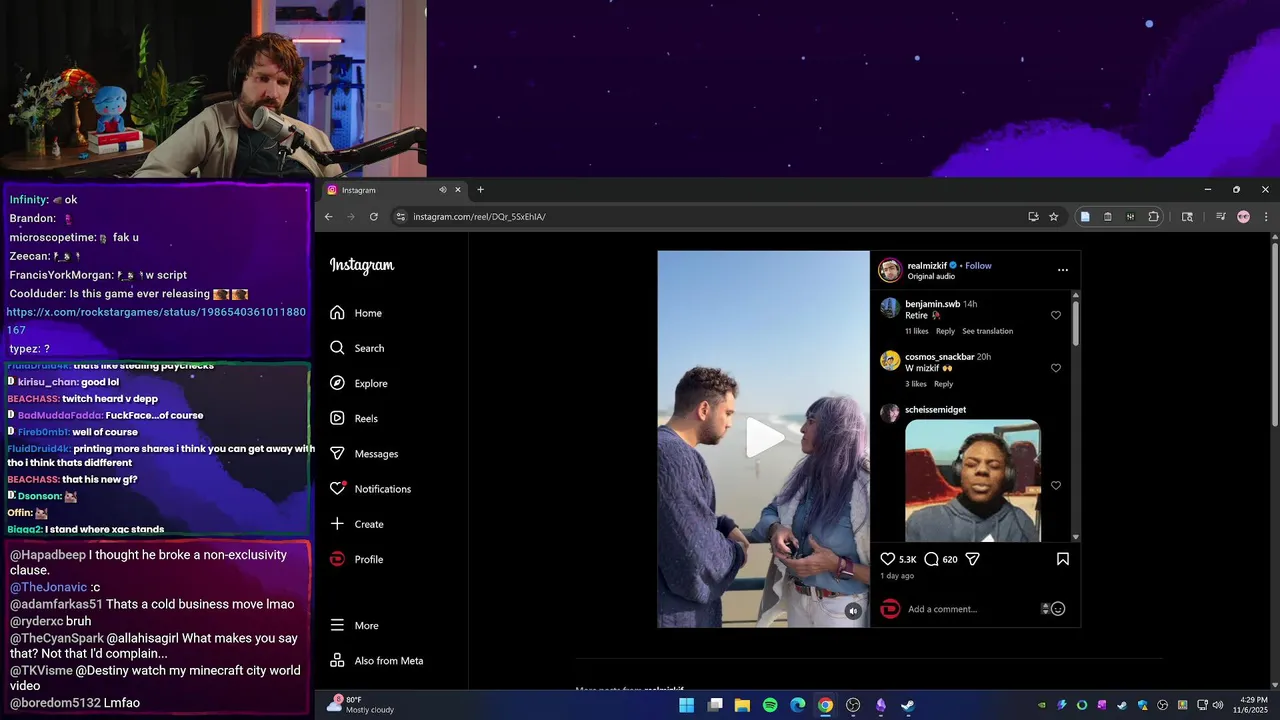
Task: Open the Explore compass icon
Action: 337,383
